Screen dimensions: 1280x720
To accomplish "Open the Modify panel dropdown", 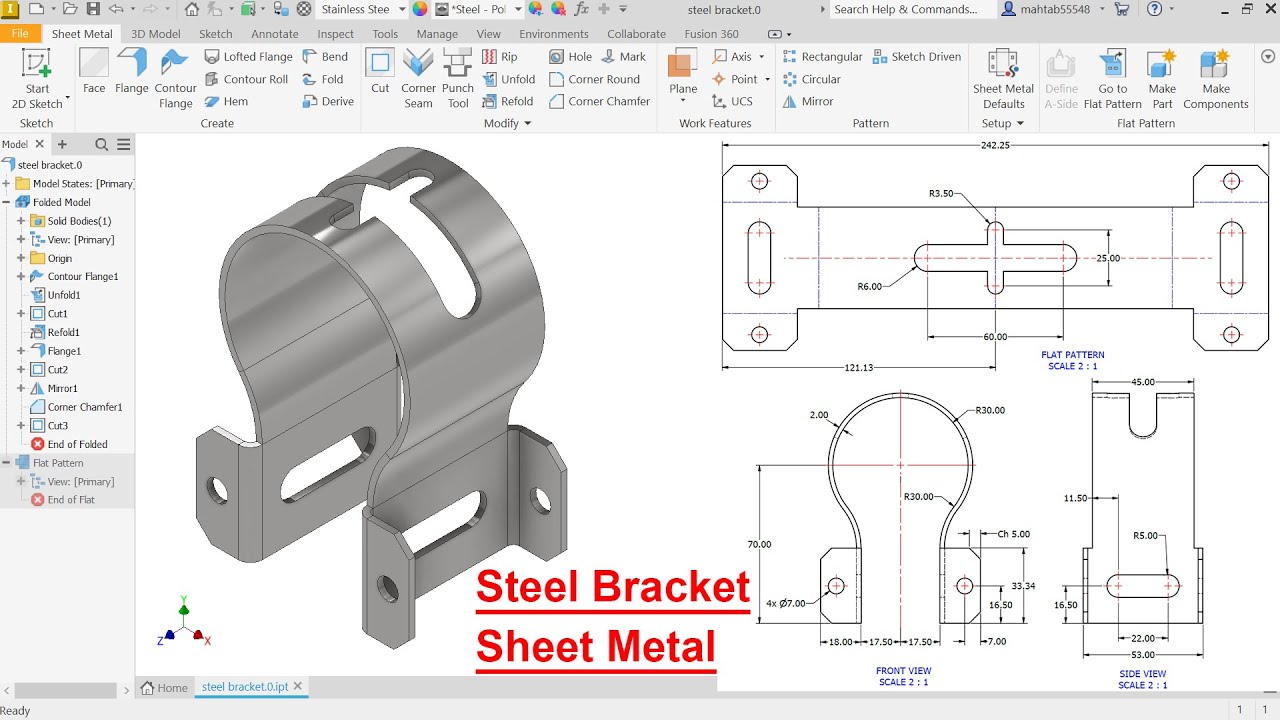I will pyautogui.click(x=507, y=123).
